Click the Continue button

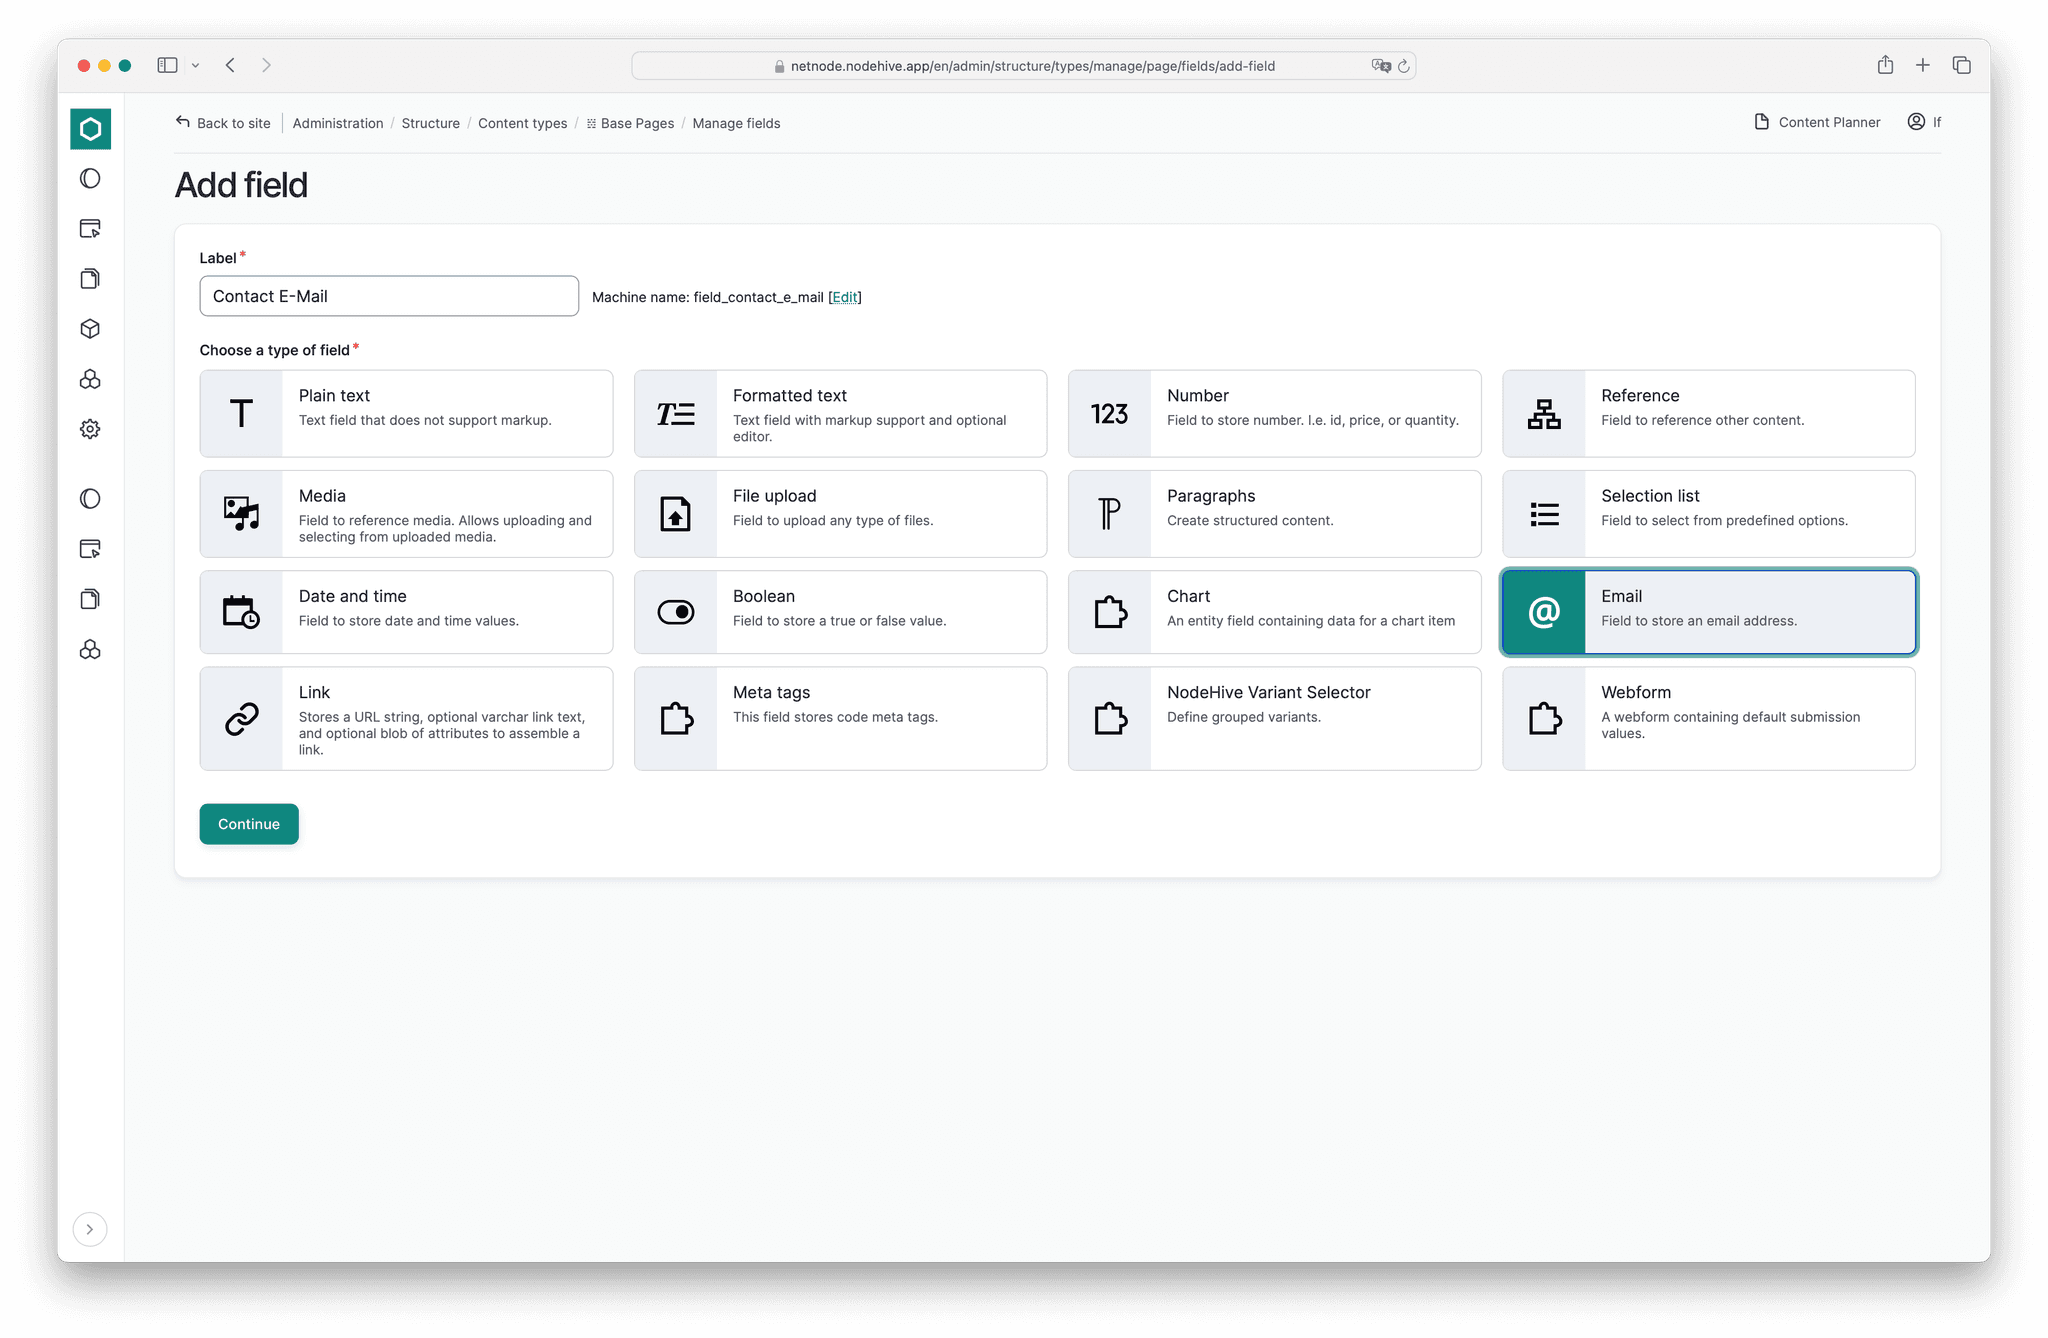click(x=248, y=823)
